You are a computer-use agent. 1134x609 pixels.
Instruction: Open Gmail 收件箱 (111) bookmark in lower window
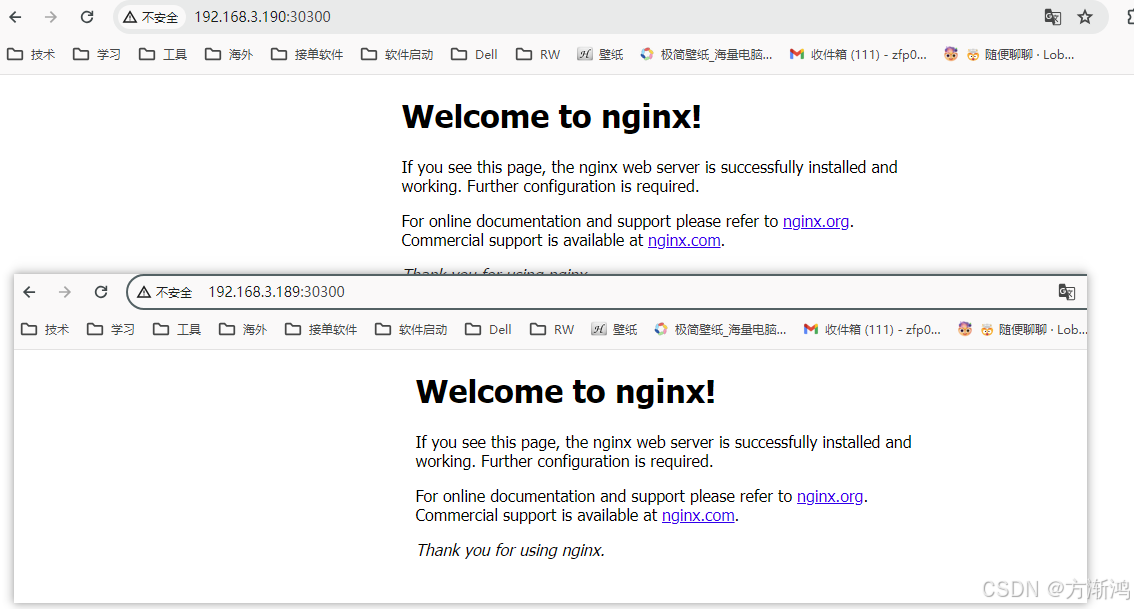click(871, 329)
